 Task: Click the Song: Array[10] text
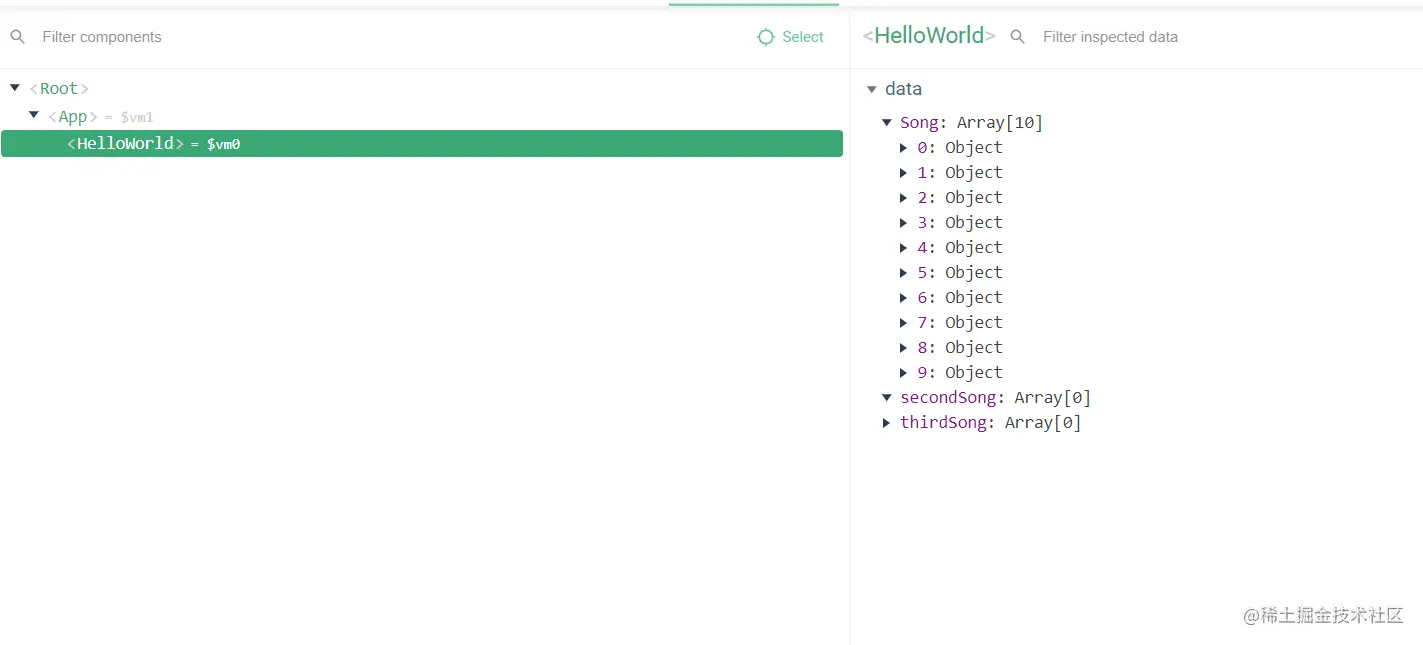coord(971,123)
